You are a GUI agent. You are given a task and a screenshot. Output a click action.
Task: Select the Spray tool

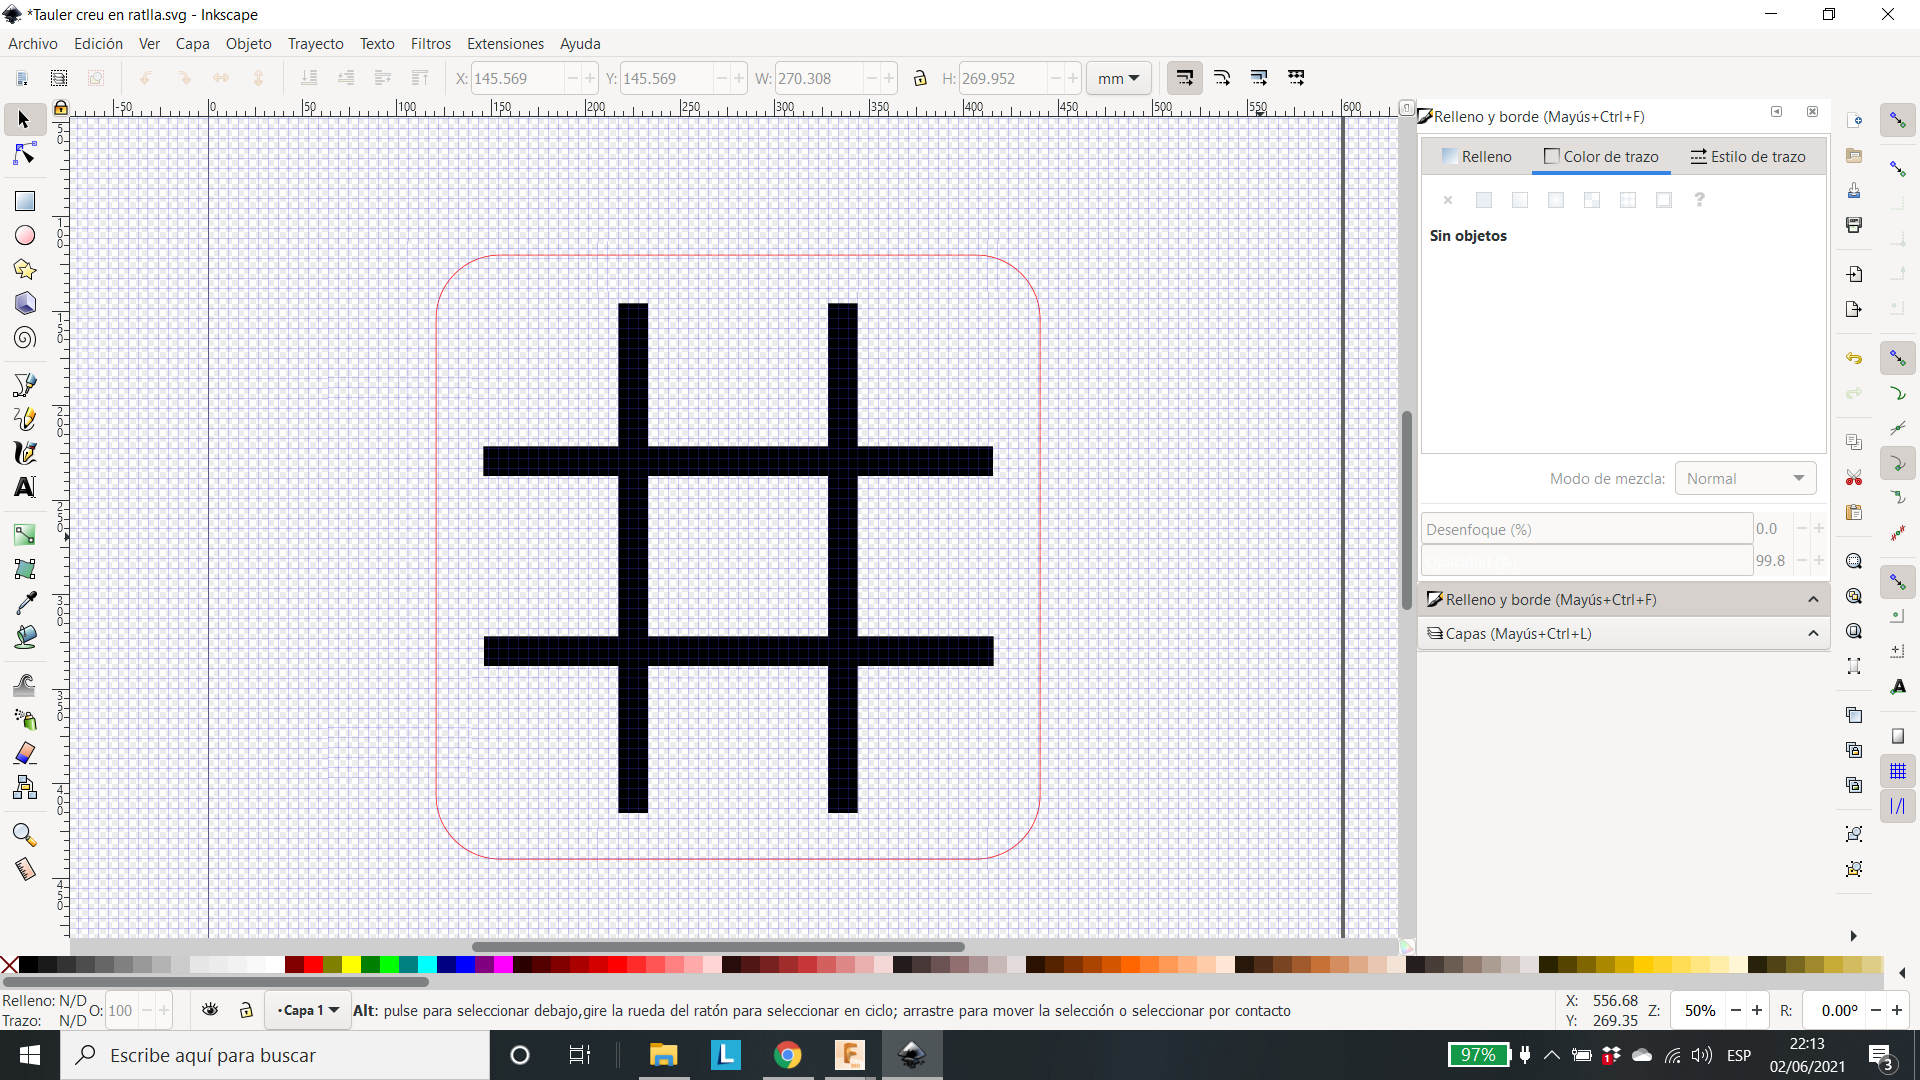pos(24,719)
